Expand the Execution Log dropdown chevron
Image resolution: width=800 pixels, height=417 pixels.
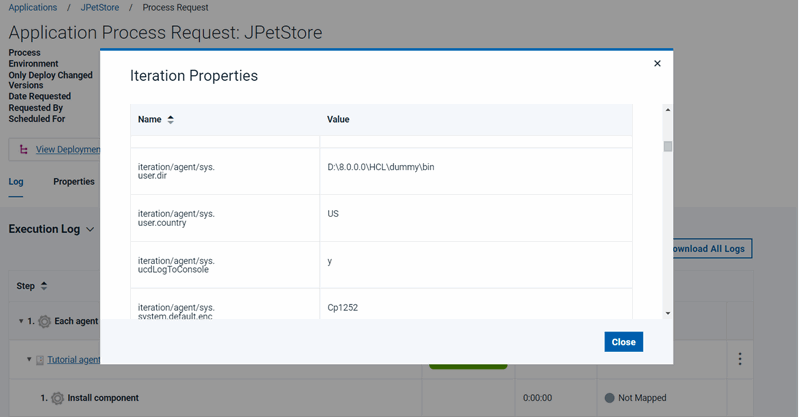click(x=91, y=229)
